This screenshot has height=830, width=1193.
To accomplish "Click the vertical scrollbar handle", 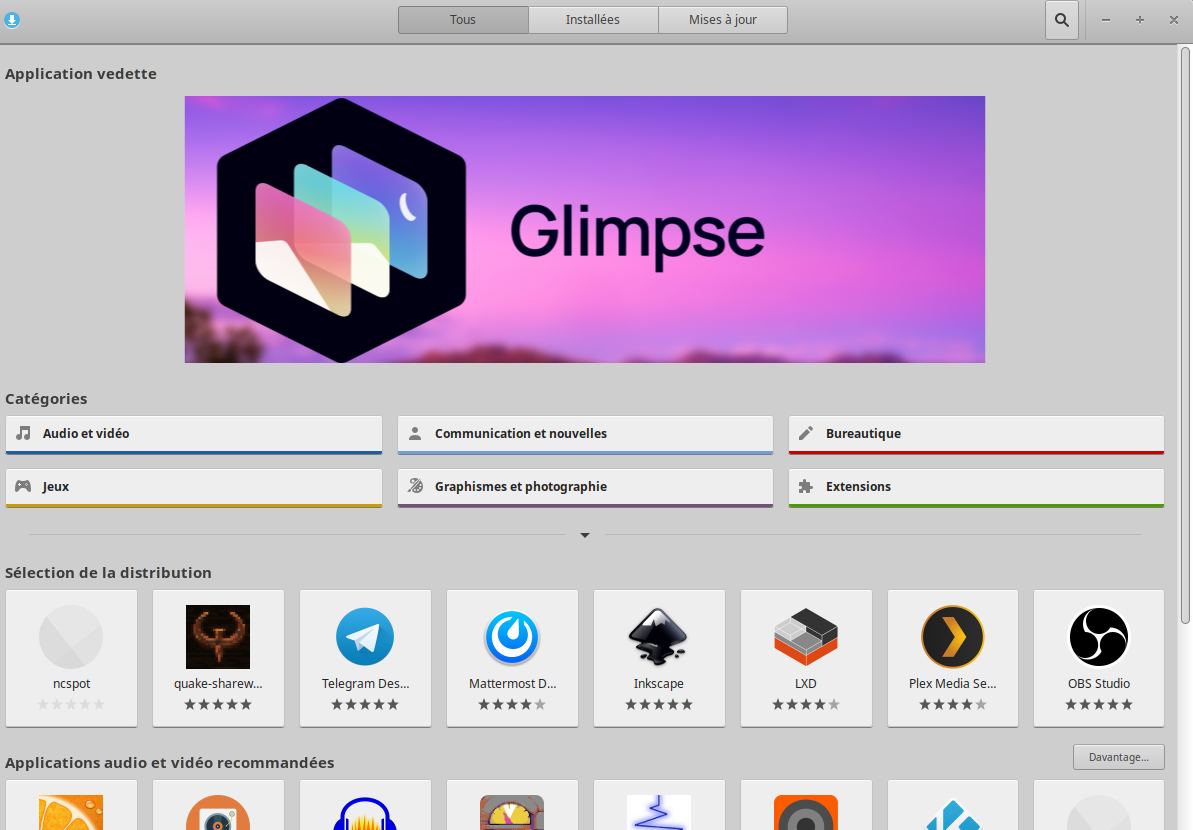I will click(x=1185, y=335).
